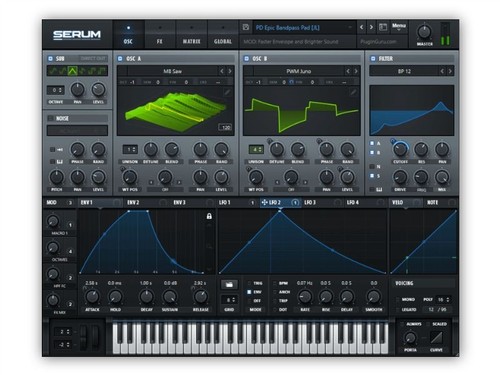This screenshot has height=375, width=500.
Task: Select the LFO 1 tab
Action: coord(237,202)
